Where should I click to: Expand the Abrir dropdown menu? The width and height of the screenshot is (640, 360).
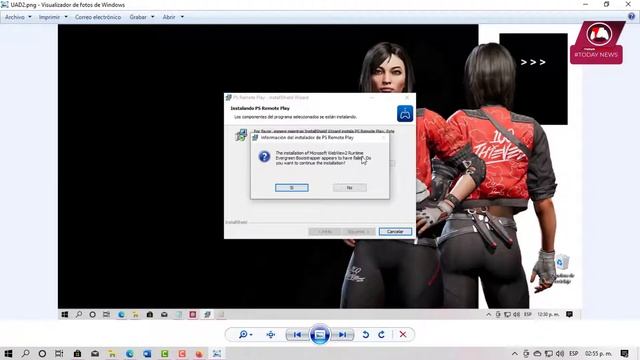coord(173,17)
